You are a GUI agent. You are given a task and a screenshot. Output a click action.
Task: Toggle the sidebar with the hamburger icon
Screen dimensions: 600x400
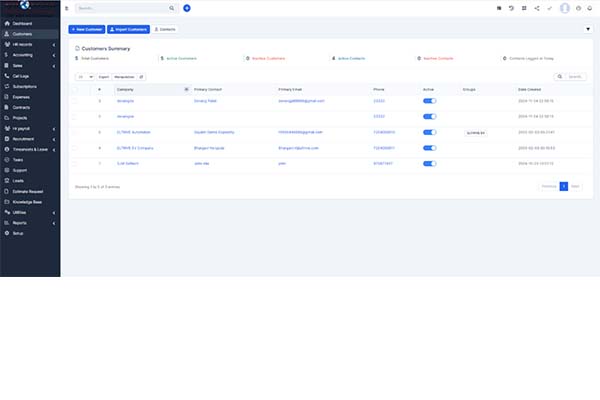(67, 8)
